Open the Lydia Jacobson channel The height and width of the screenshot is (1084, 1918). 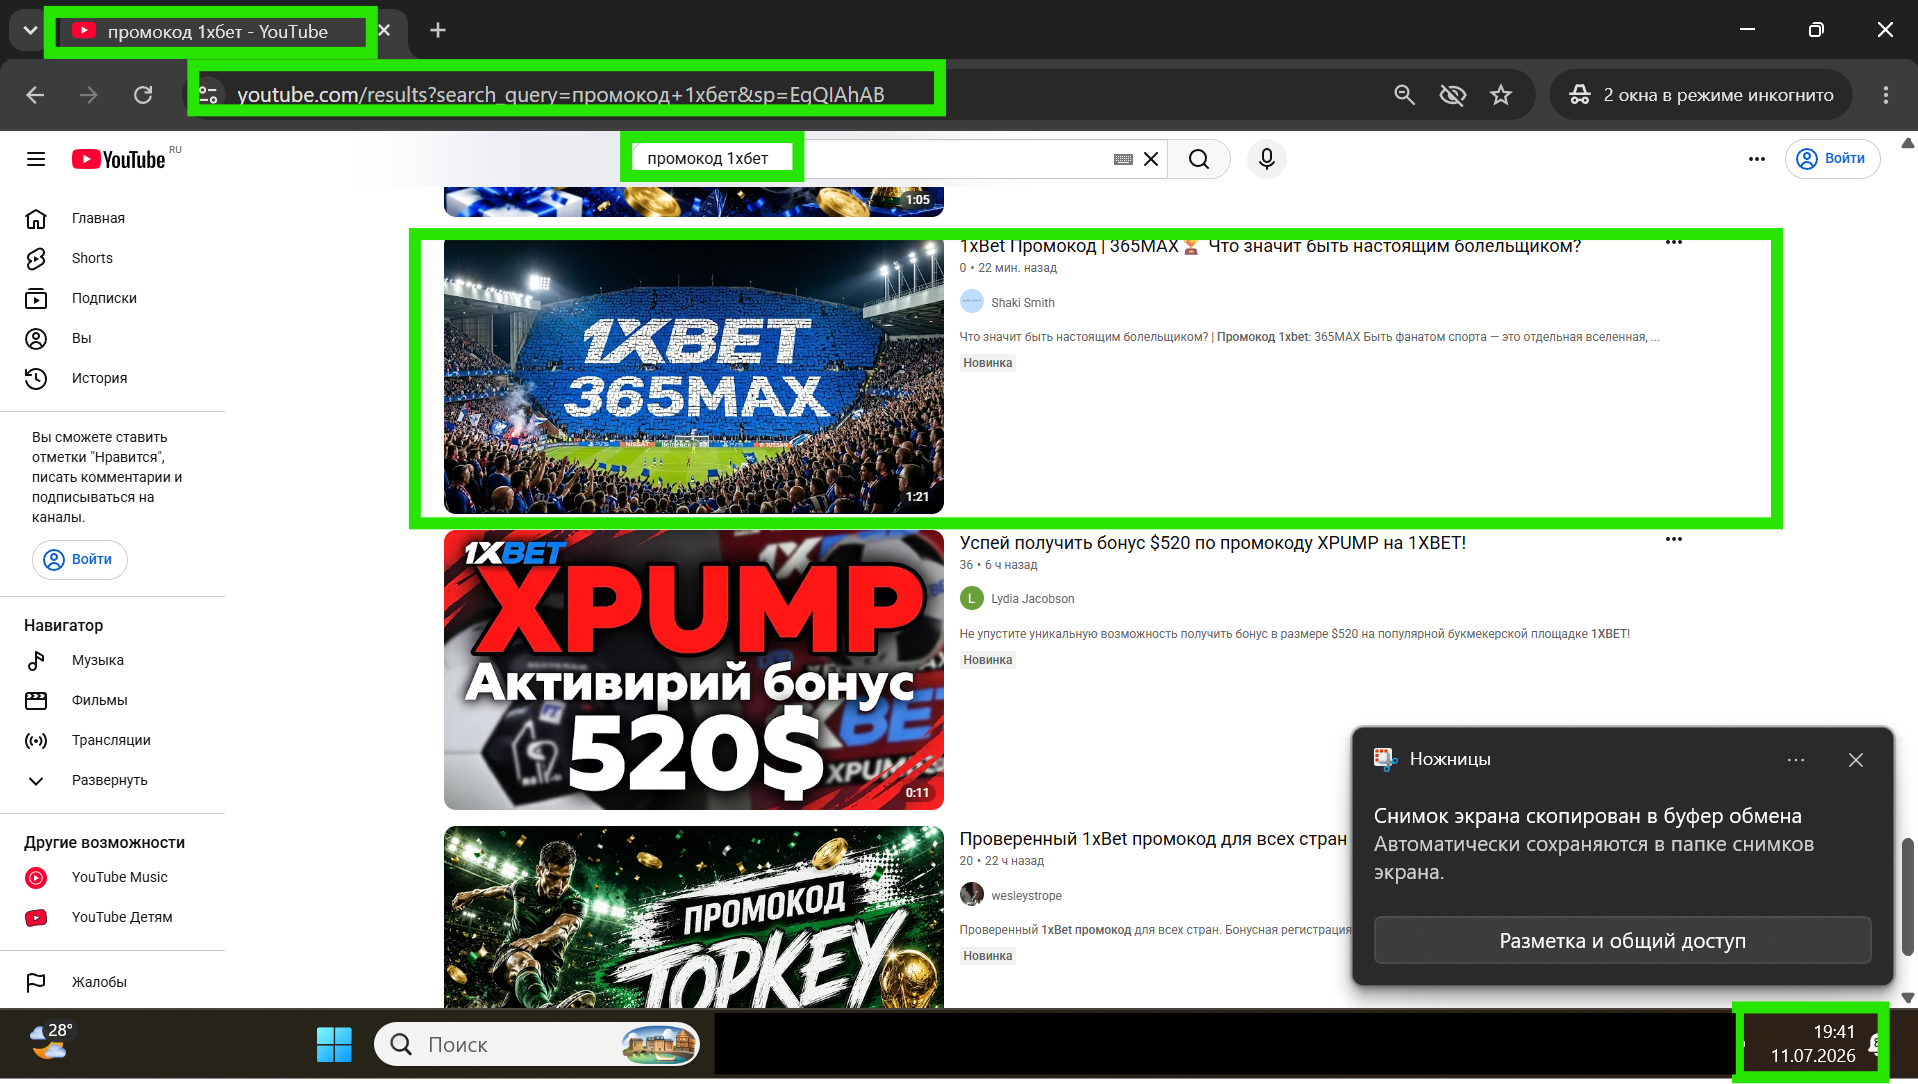(1032, 599)
